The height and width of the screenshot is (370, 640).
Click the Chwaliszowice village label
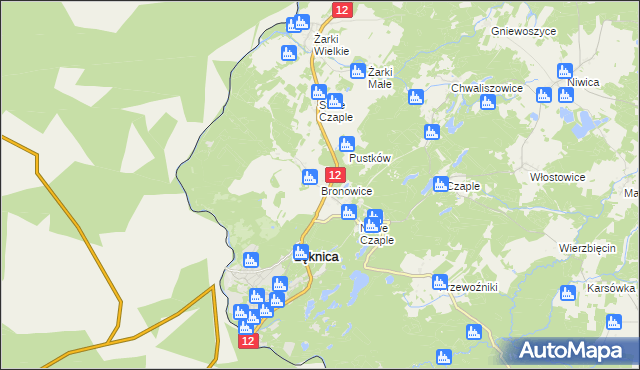[x=487, y=89]
